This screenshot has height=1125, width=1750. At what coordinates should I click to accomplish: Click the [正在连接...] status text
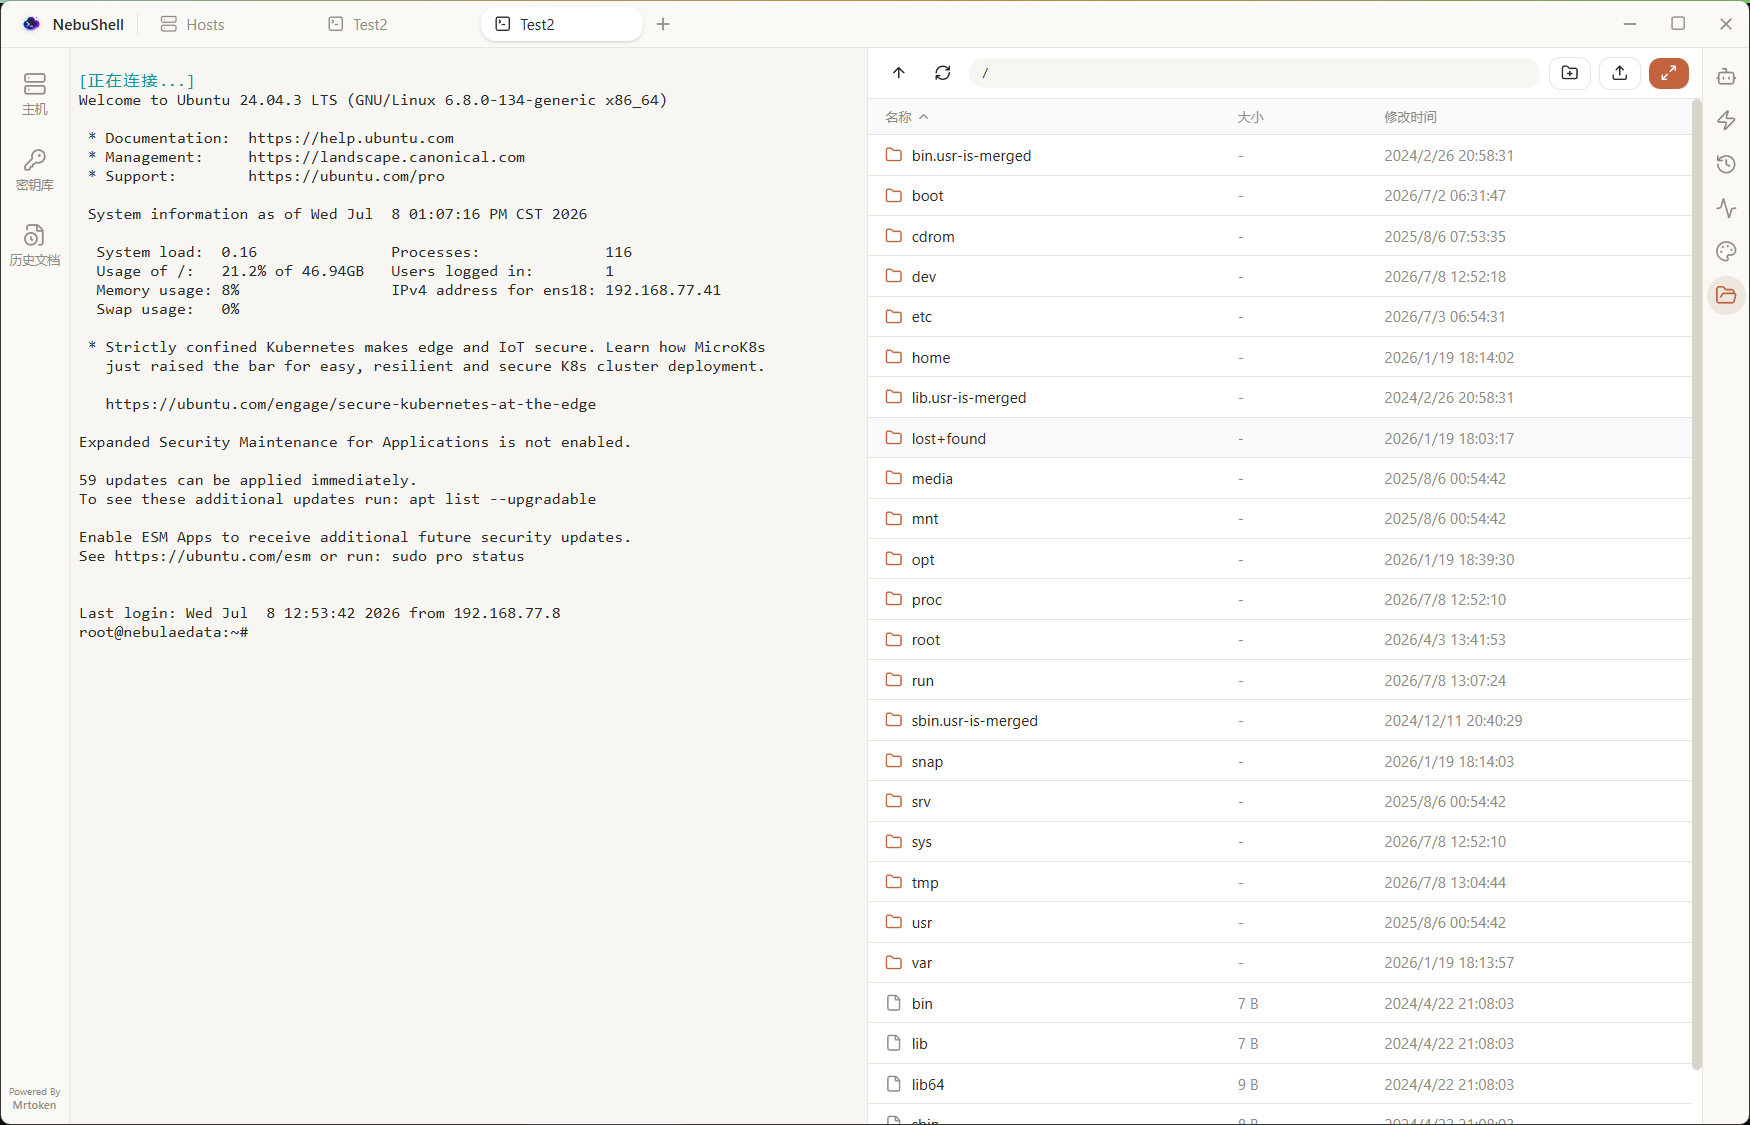pyautogui.click(x=137, y=81)
